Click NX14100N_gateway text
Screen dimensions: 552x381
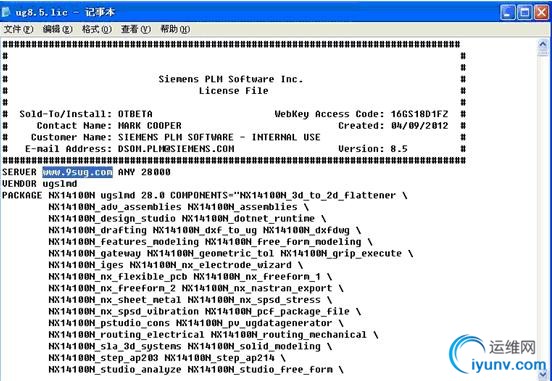(95, 254)
